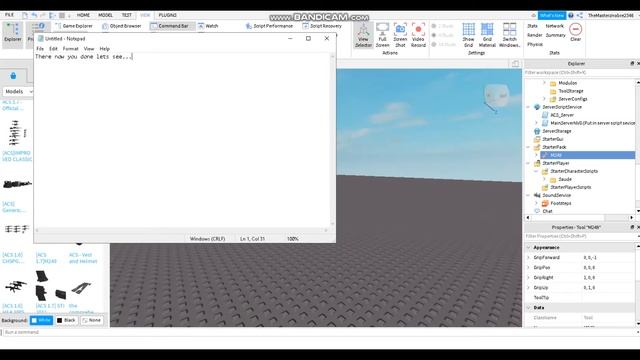Open Game Explorer from View ribbon

pyautogui.click(x=74, y=26)
